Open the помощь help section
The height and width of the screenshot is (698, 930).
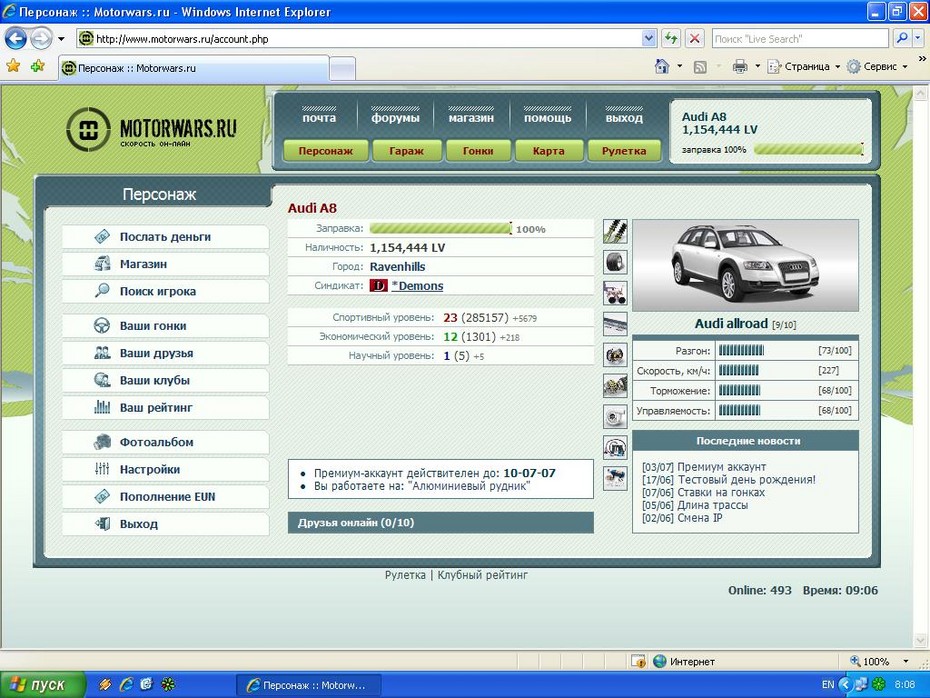pos(547,117)
